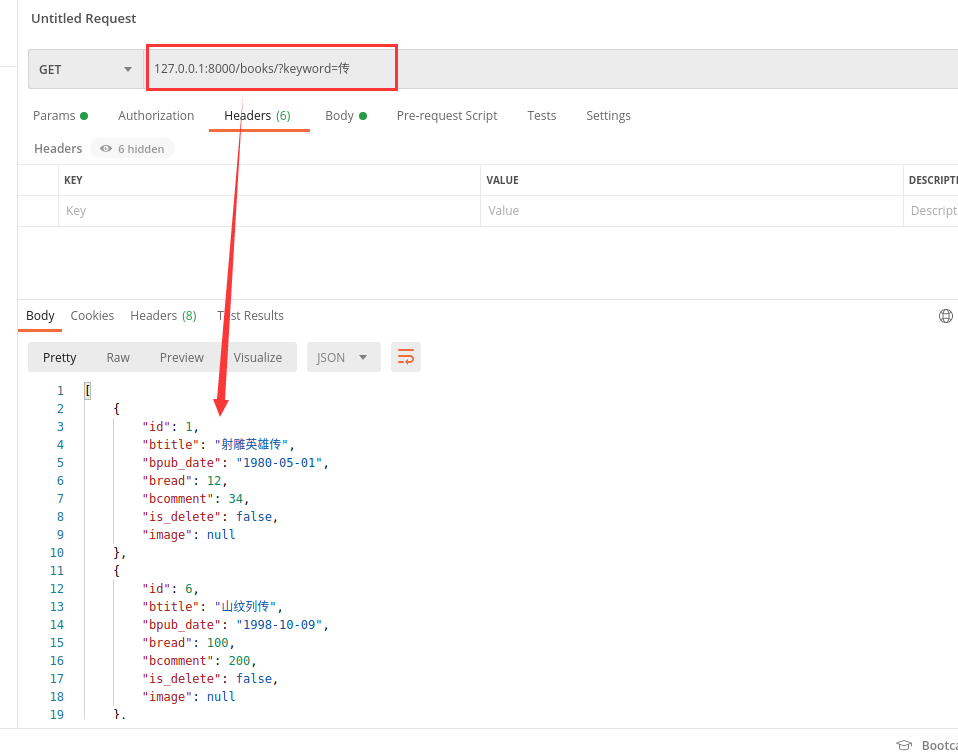Image resolution: width=958 pixels, height=756 pixels.
Task: Switch to the Authorization tab
Action: 156,116
